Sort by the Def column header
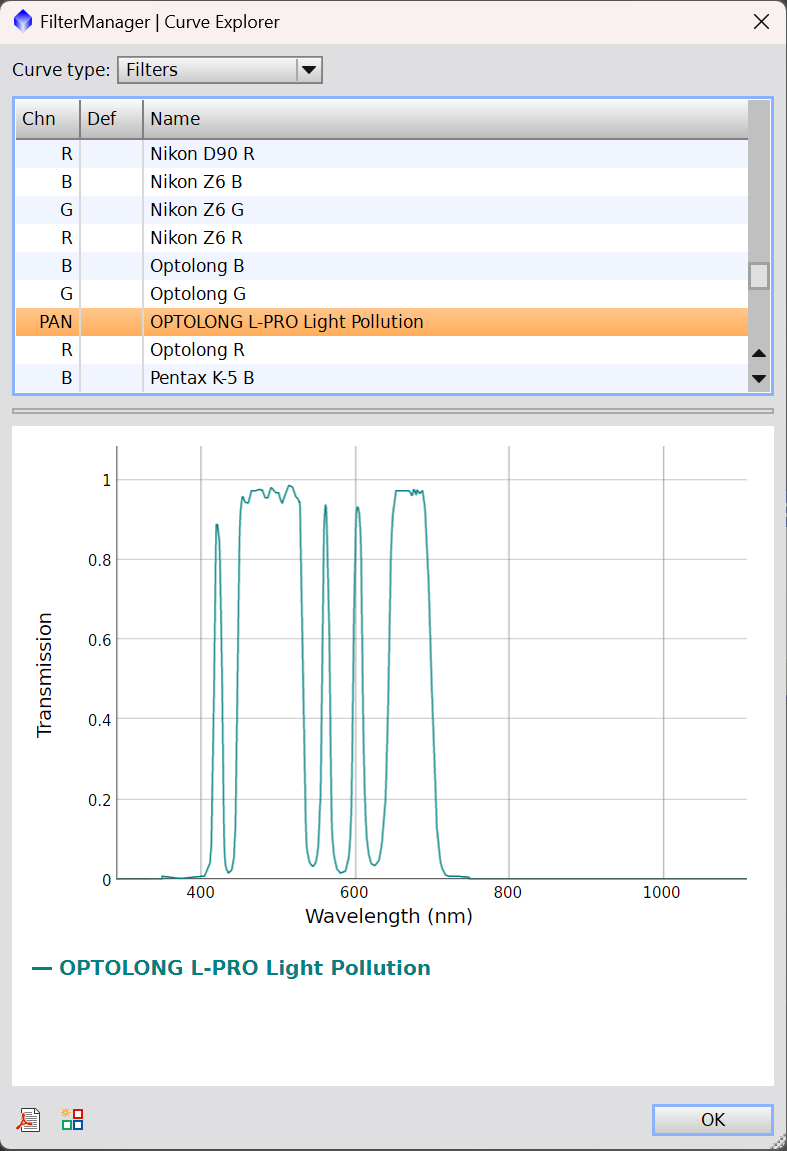This screenshot has width=787, height=1151. click(x=112, y=119)
